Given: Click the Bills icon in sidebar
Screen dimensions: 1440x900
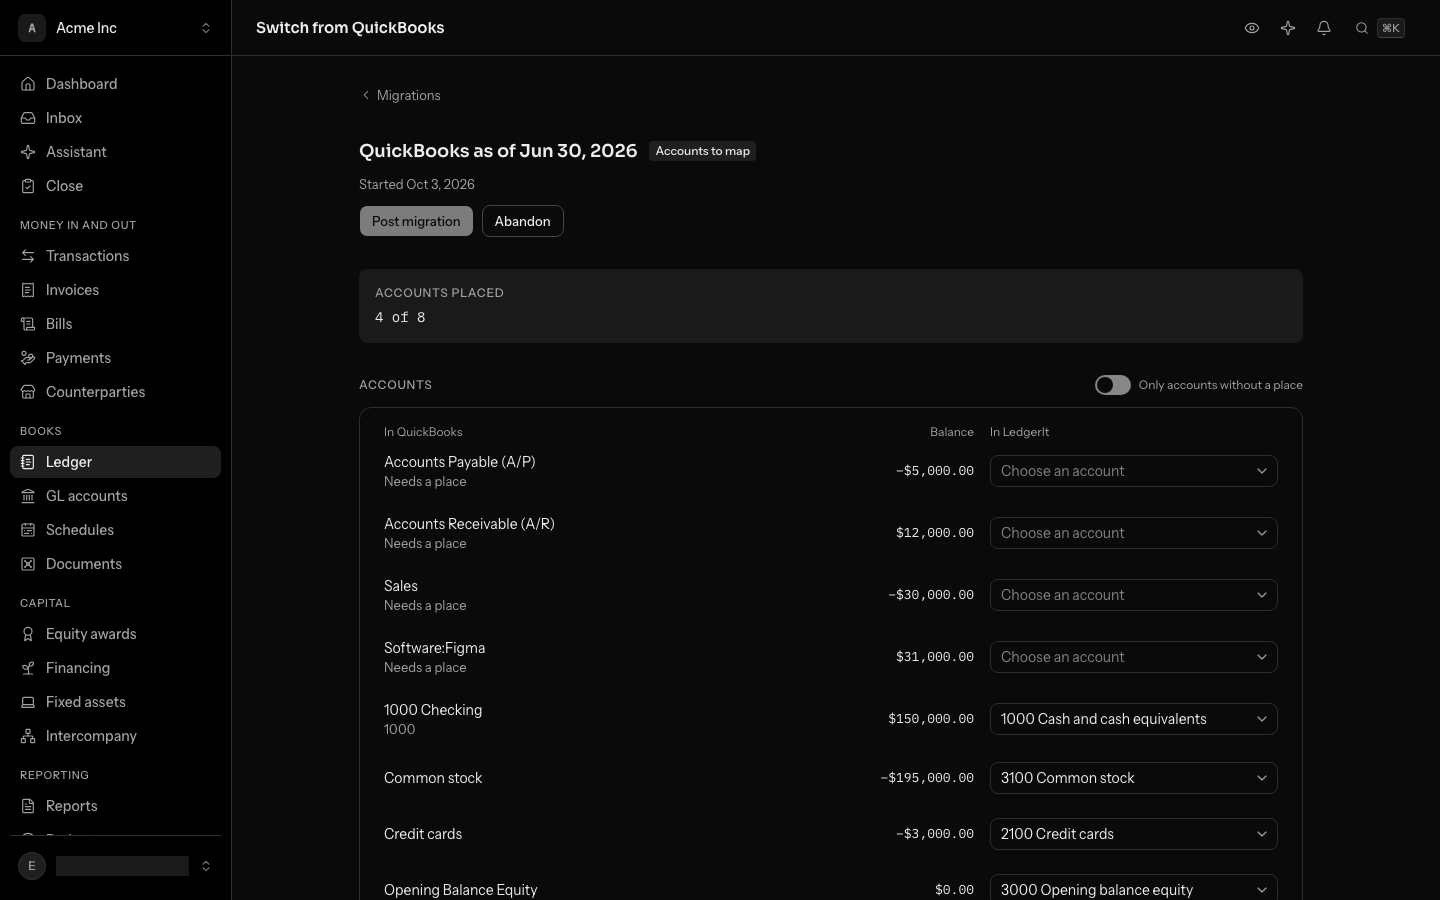Looking at the screenshot, I should tap(28, 324).
